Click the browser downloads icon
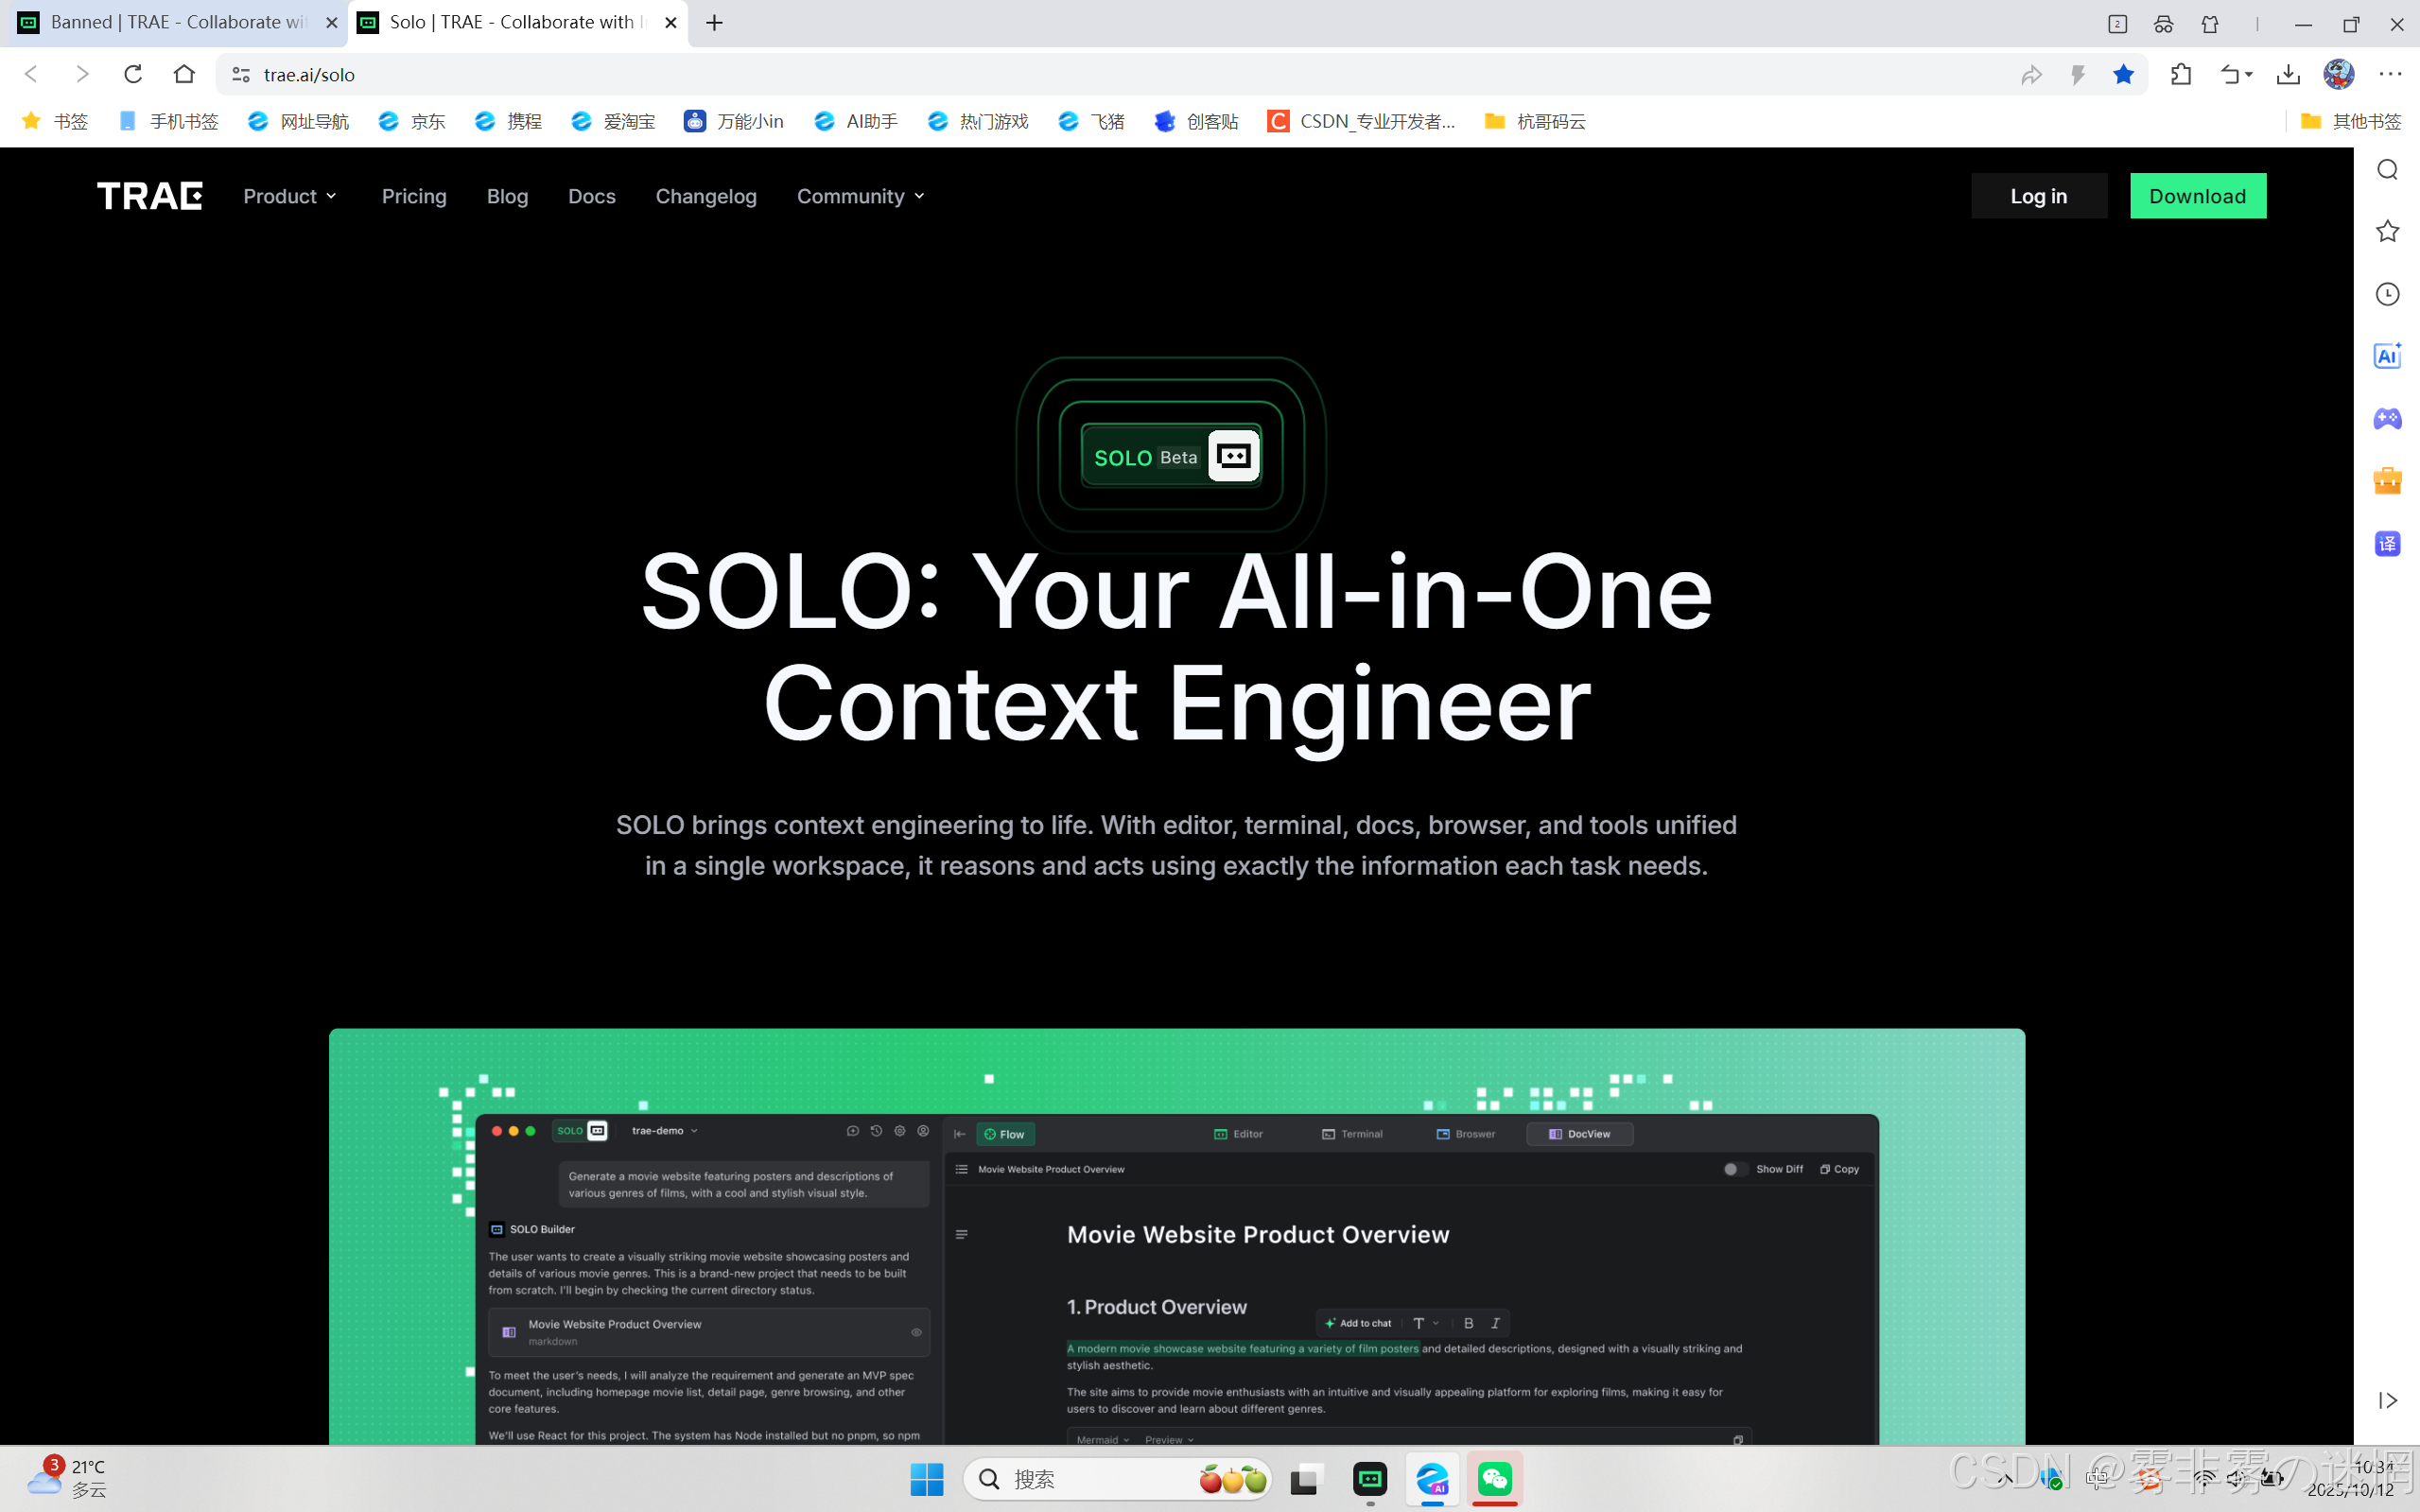2420x1512 pixels. (2288, 74)
